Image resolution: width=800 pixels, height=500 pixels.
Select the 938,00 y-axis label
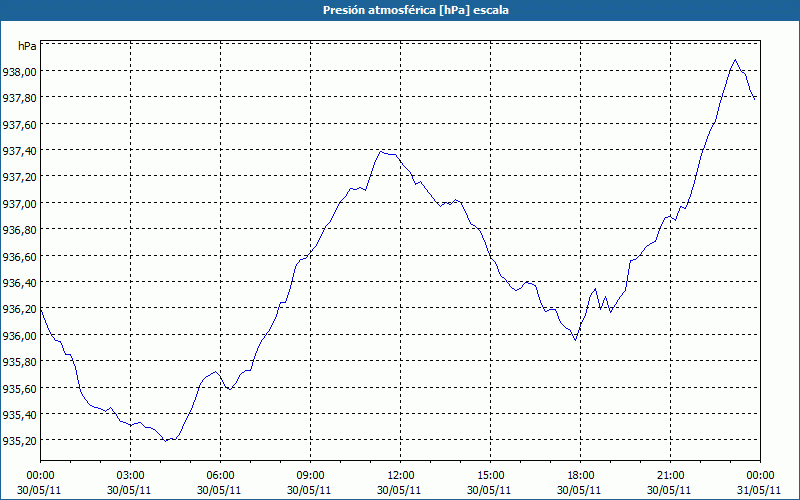coord(19,71)
